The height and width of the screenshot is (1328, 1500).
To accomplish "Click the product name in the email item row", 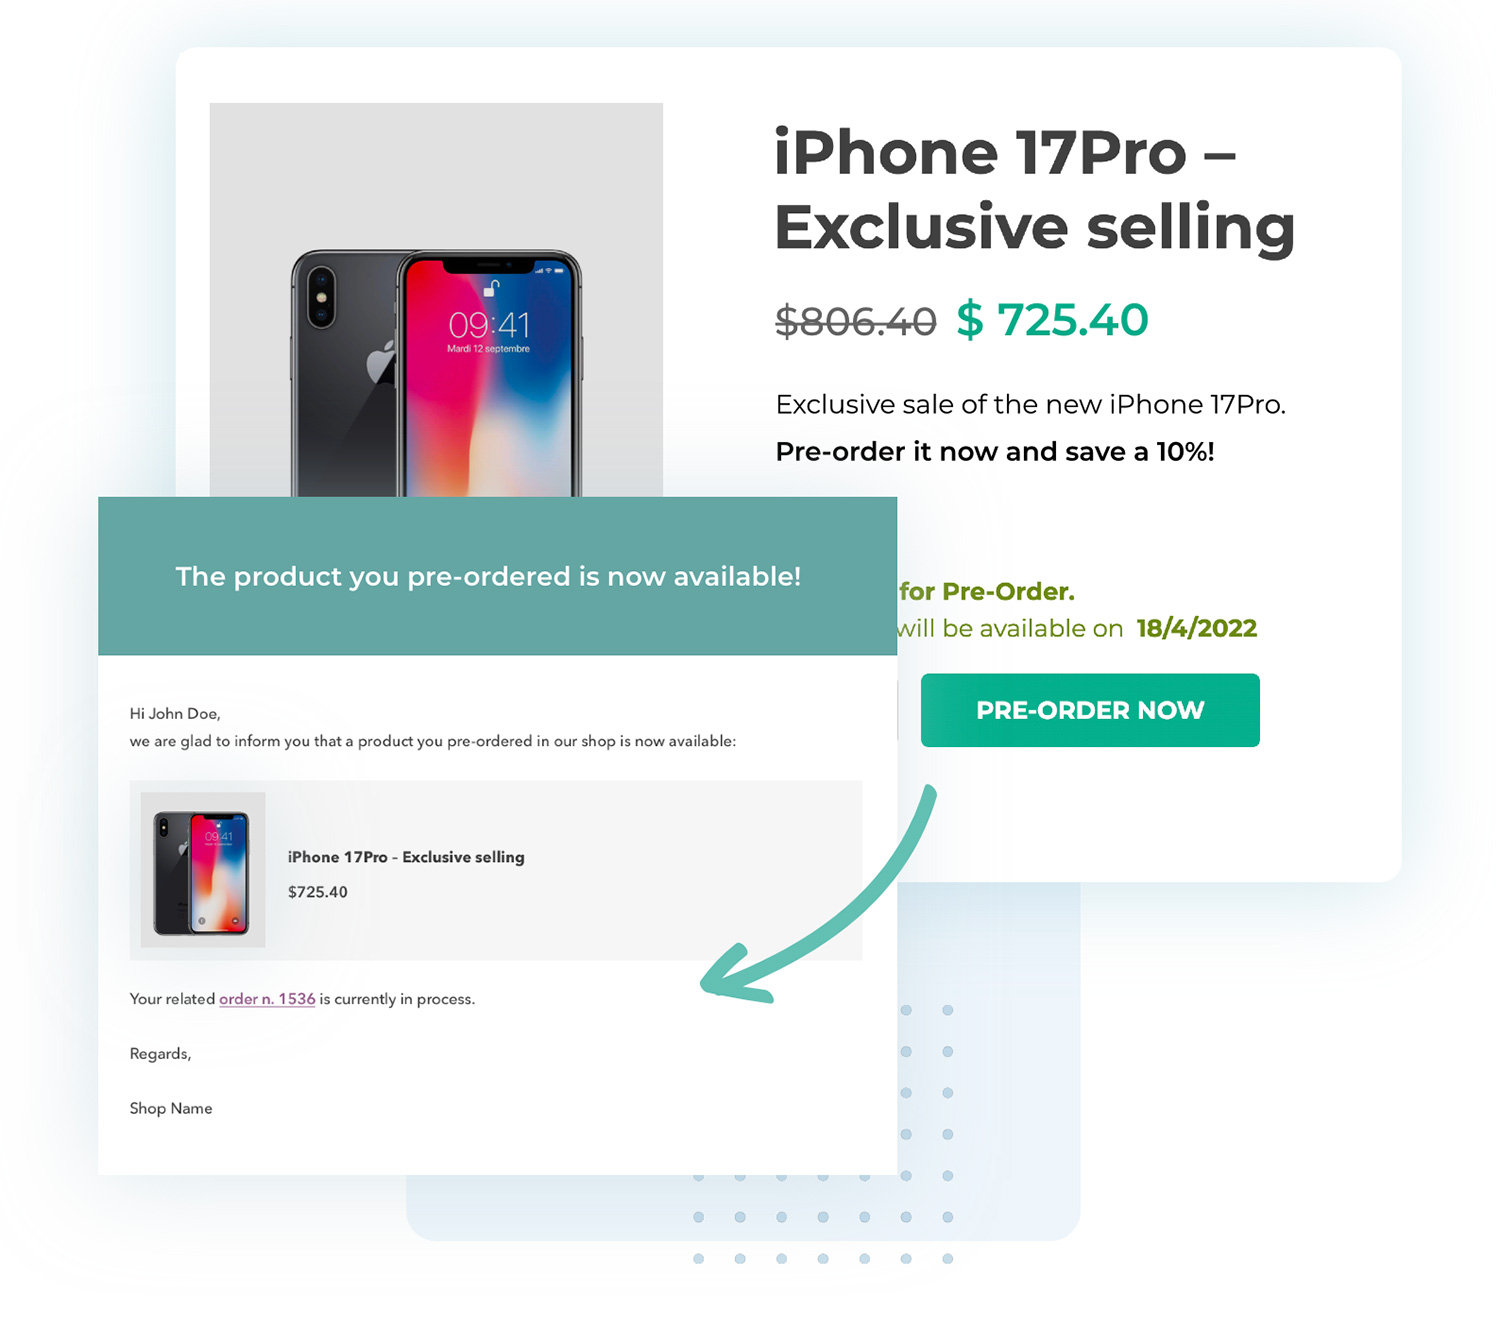I will pyautogui.click(x=406, y=857).
